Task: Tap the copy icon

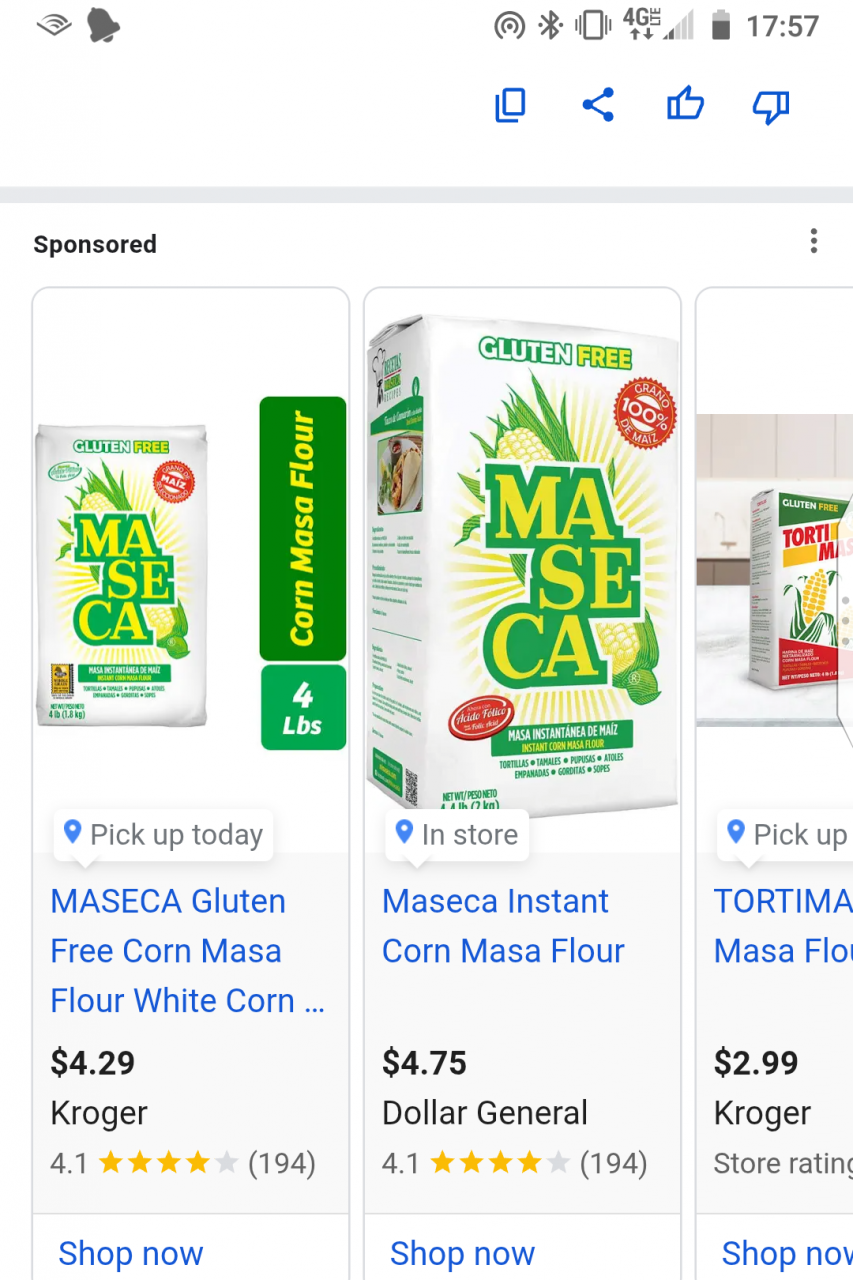Action: tap(510, 105)
